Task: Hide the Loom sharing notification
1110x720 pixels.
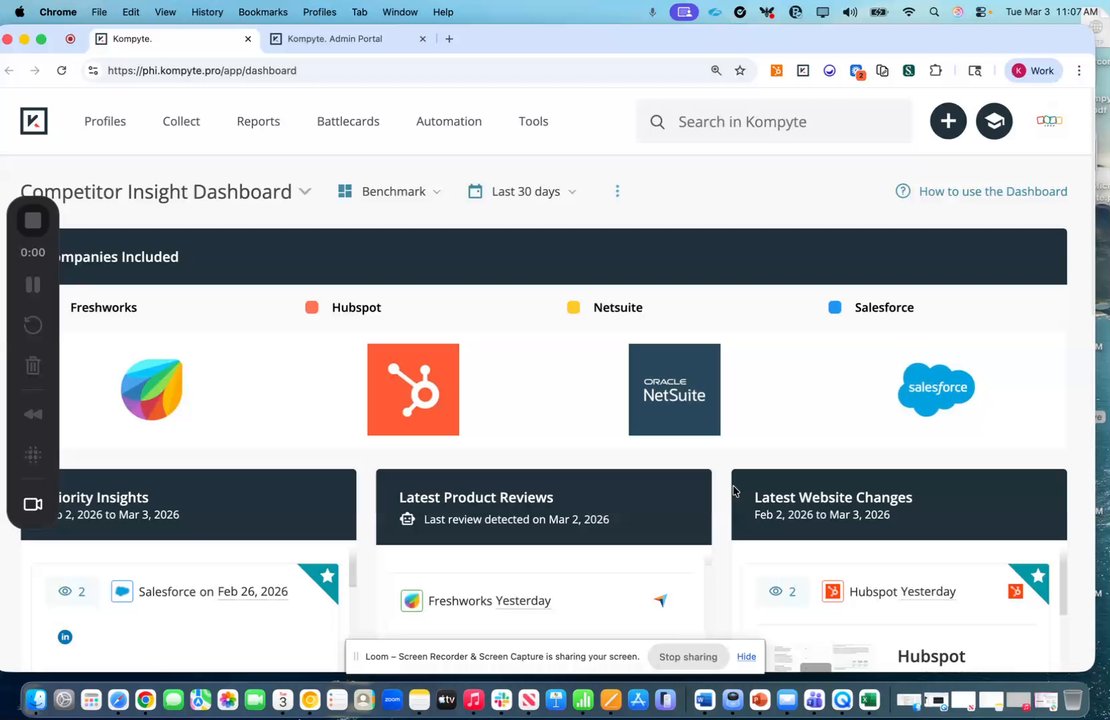Action: tap(746, 656)
